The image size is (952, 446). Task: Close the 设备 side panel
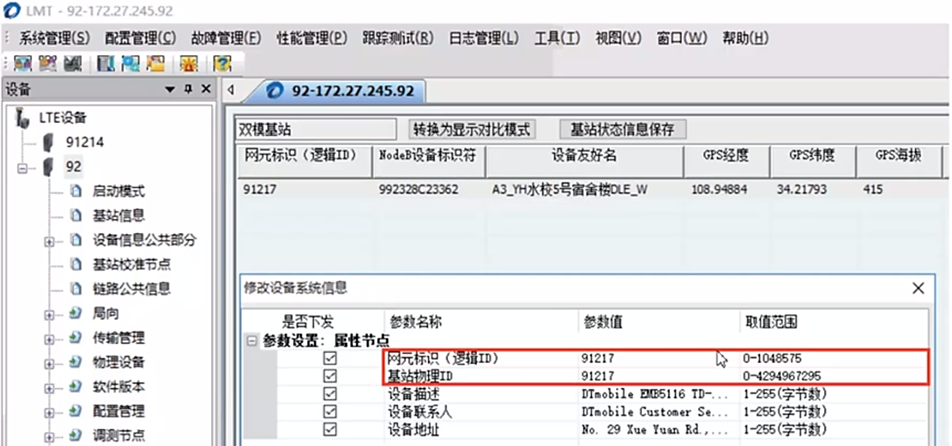pos(206,89)
